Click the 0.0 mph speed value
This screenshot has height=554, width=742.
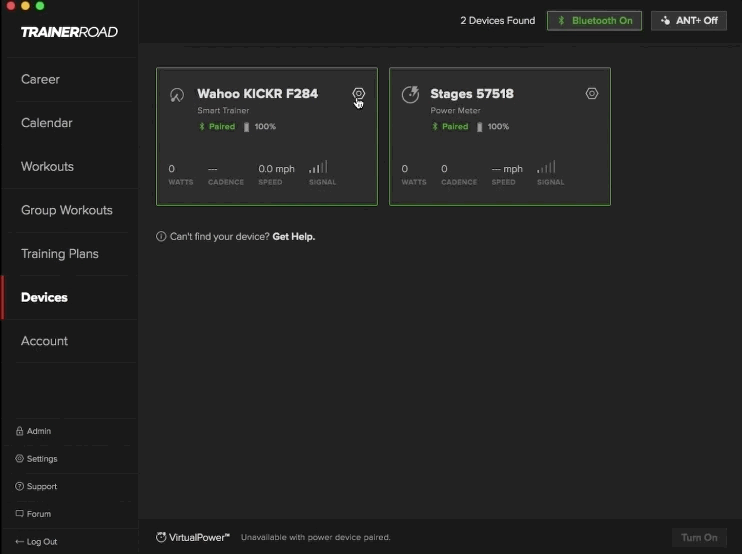[x=276, y=169]
